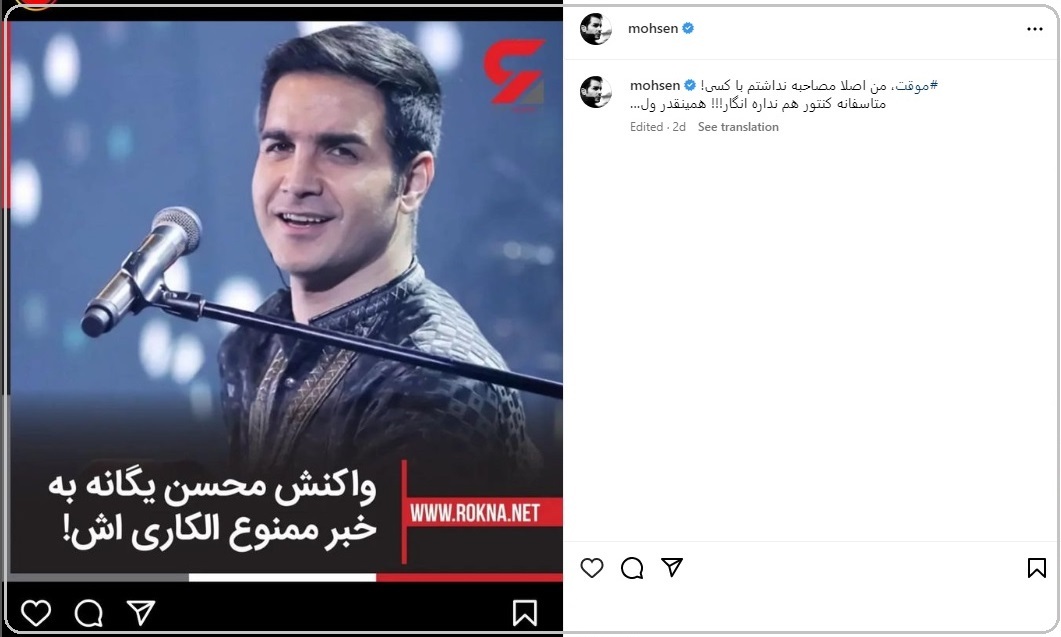This screenshot has width=1061, height=637.
Task: Click the WWW.ROKNA.NET banner on the image
Action: 474,513
